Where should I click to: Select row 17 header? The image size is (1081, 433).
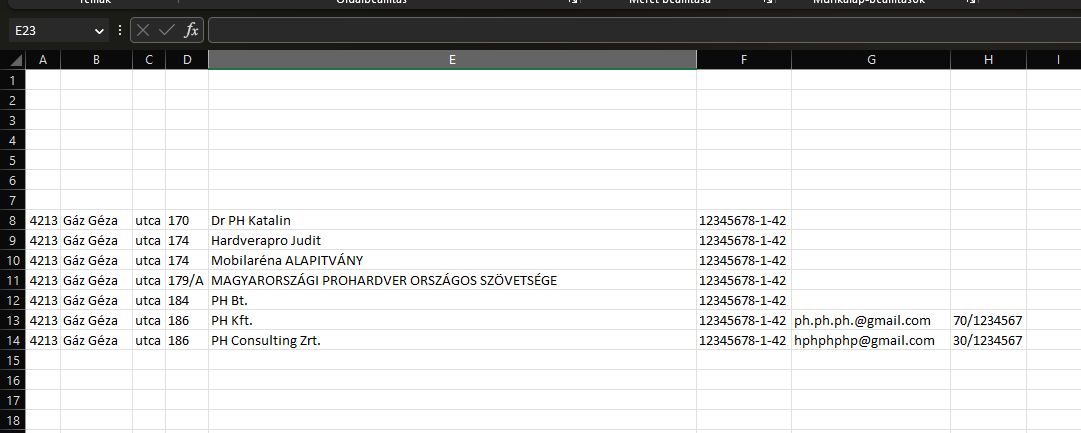[x=13, y=401]
